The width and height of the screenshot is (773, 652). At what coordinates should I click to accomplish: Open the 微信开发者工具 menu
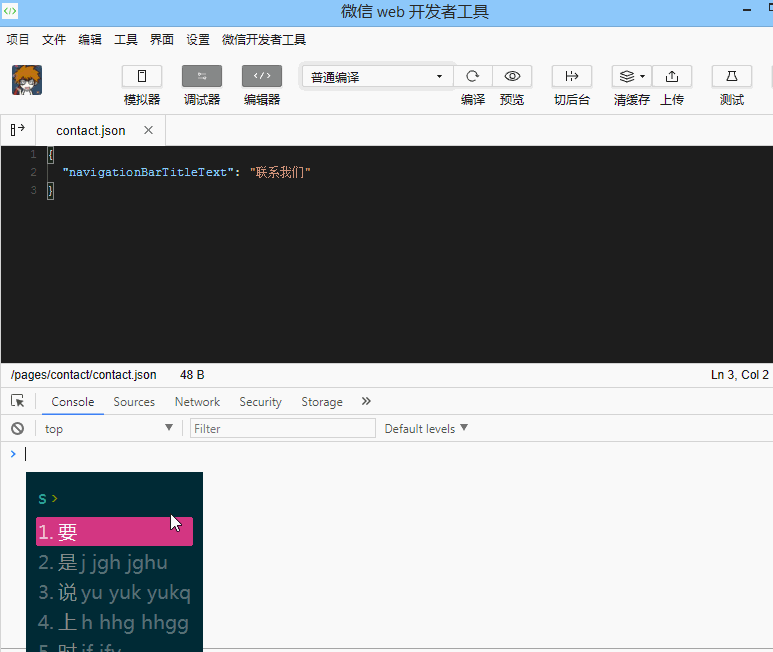pyautogui.click(x=264, y=39)
